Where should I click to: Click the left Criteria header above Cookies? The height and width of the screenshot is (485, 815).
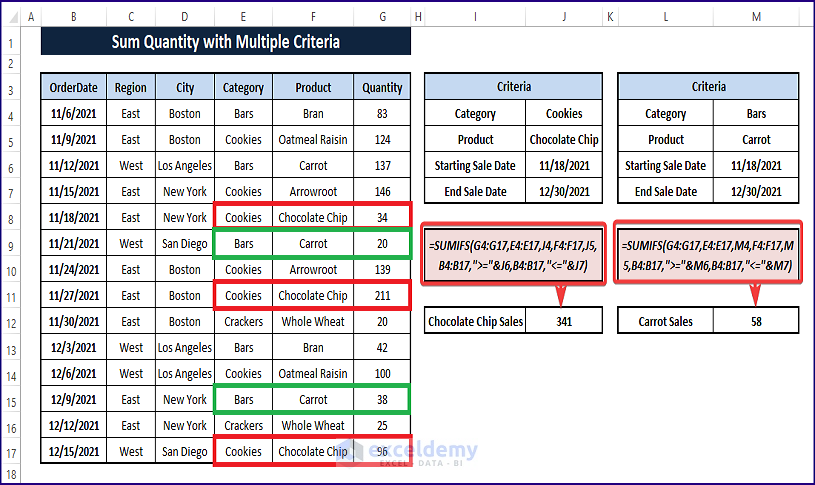[514, 86]
